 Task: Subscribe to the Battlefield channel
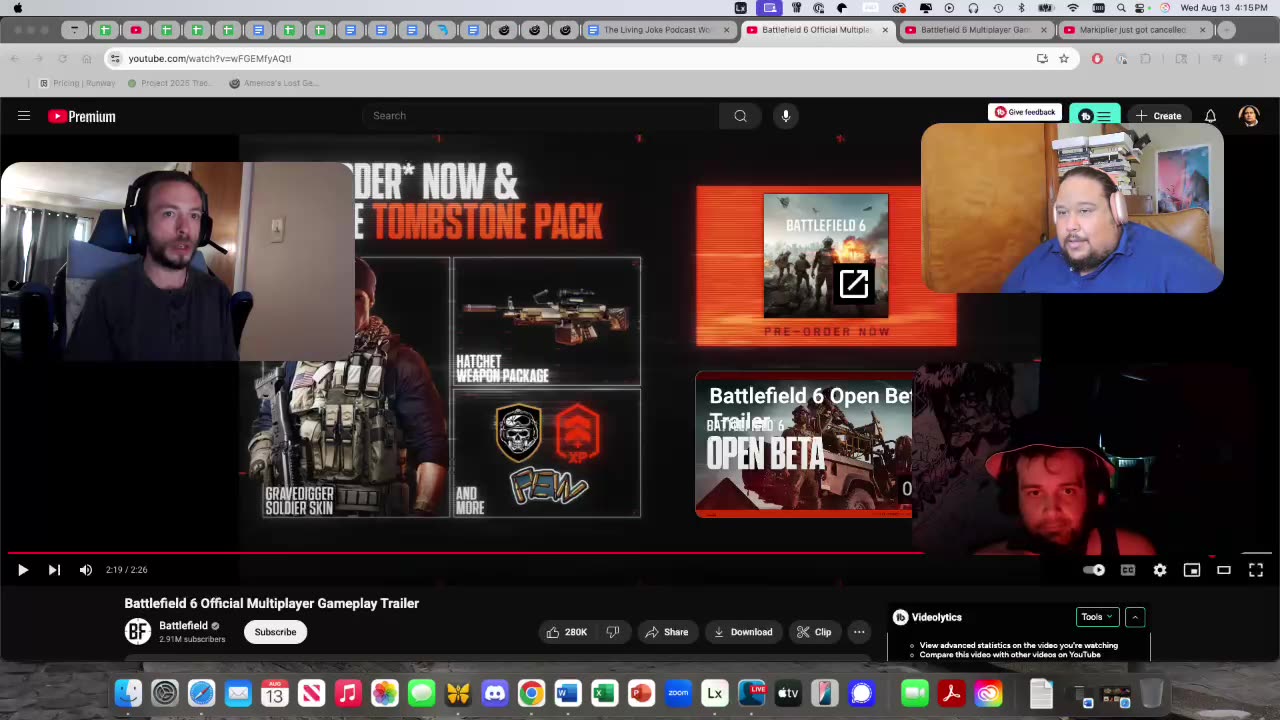[275, 632]
